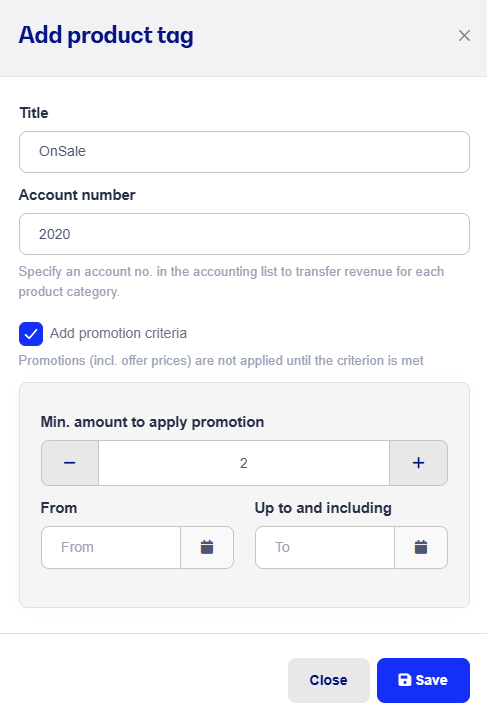Click the Min. amount to apply promotion label

152,422
